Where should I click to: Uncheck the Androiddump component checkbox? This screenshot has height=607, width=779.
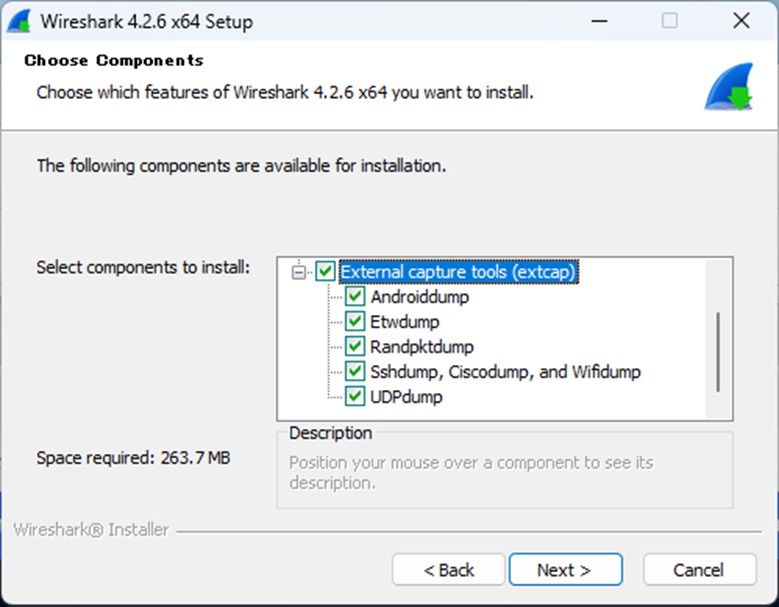[355, 297]
